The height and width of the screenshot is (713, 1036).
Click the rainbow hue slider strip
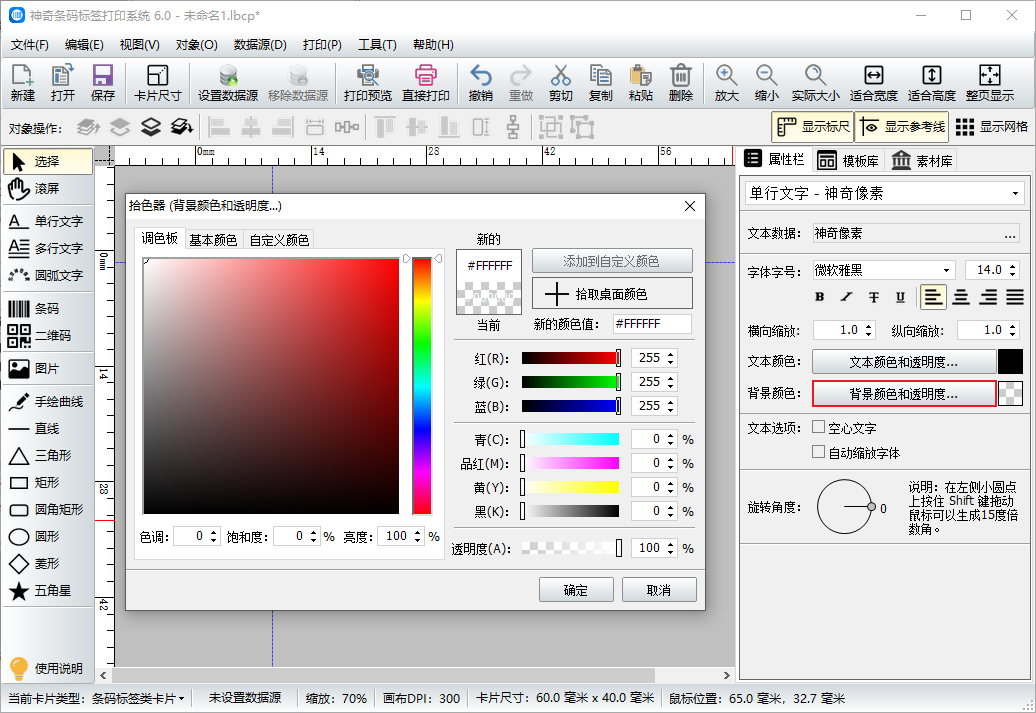tap(421, 386)
